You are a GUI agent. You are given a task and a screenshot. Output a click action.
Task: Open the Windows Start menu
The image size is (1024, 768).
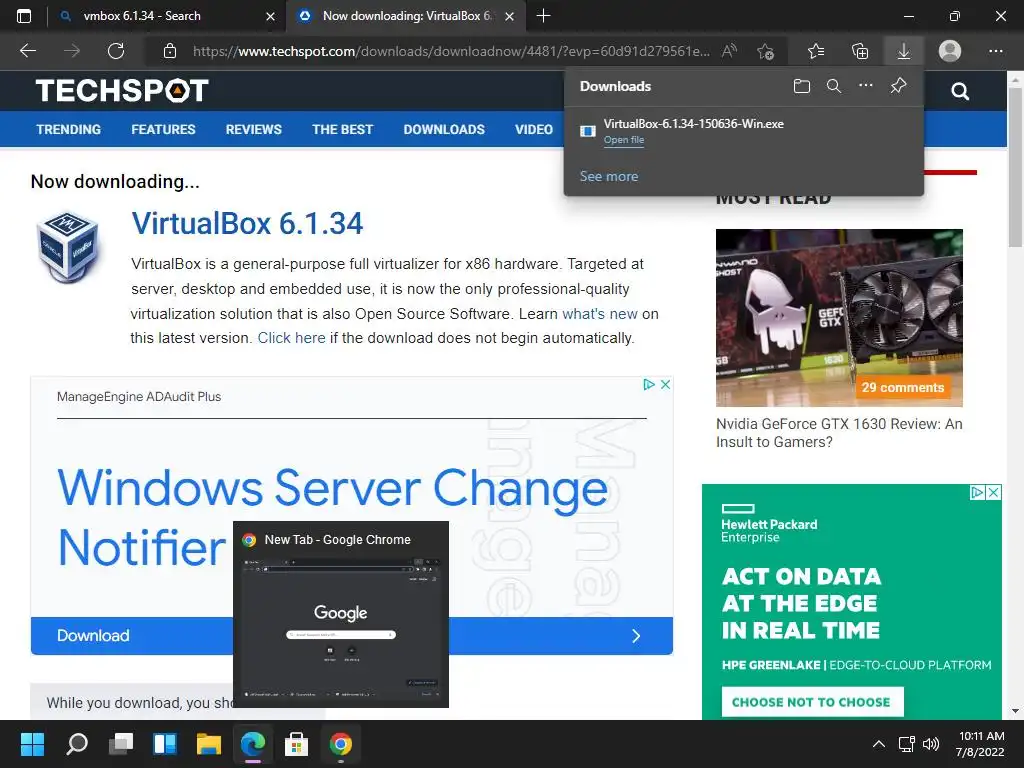click(32, 744)
